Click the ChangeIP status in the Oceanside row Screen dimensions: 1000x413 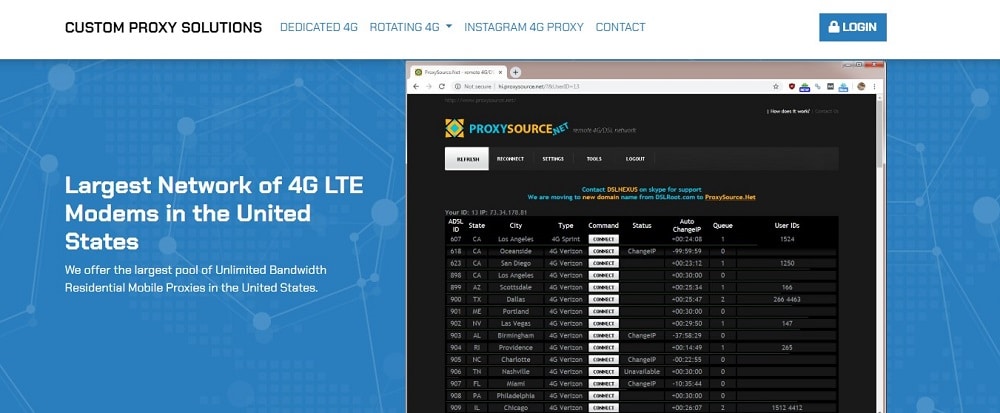(642, 251)
